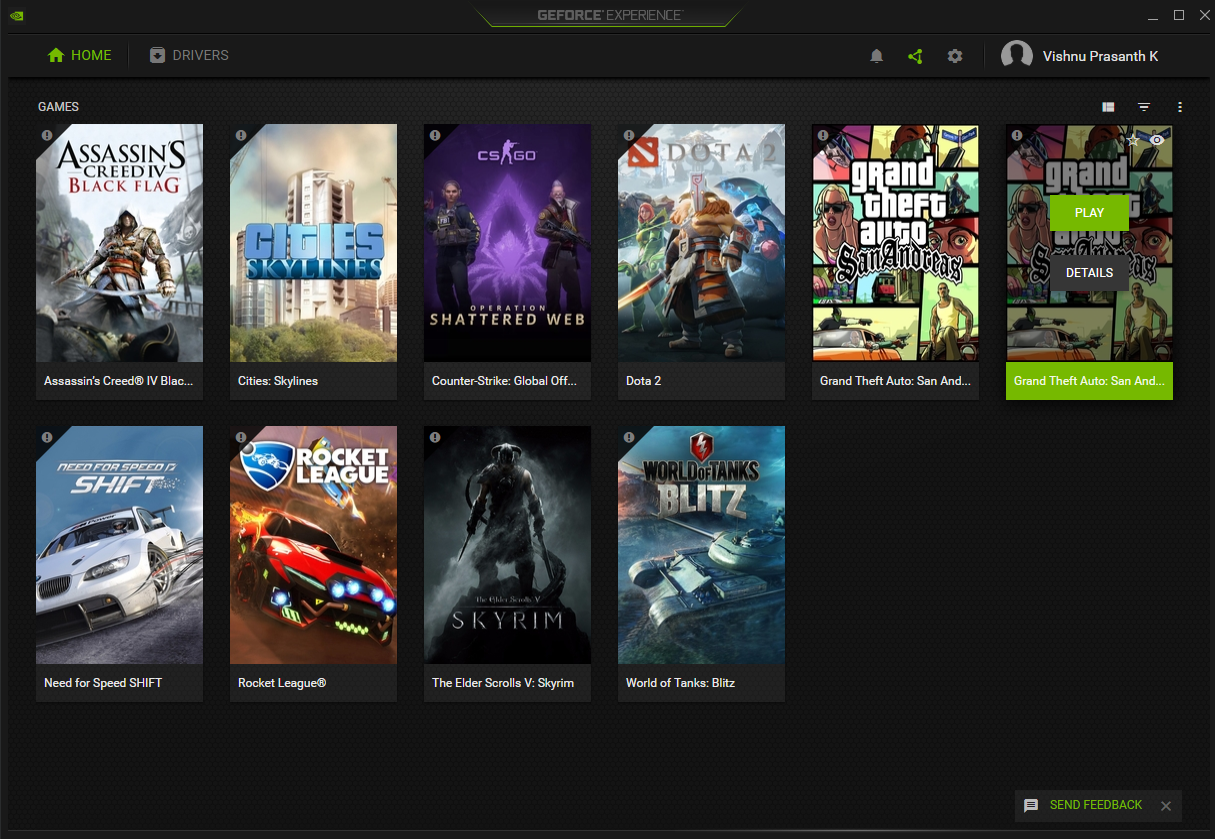Open the settings gear
Image resolution: width=1215 pixels, height=839 pixels.
click(x=955, y=56)
